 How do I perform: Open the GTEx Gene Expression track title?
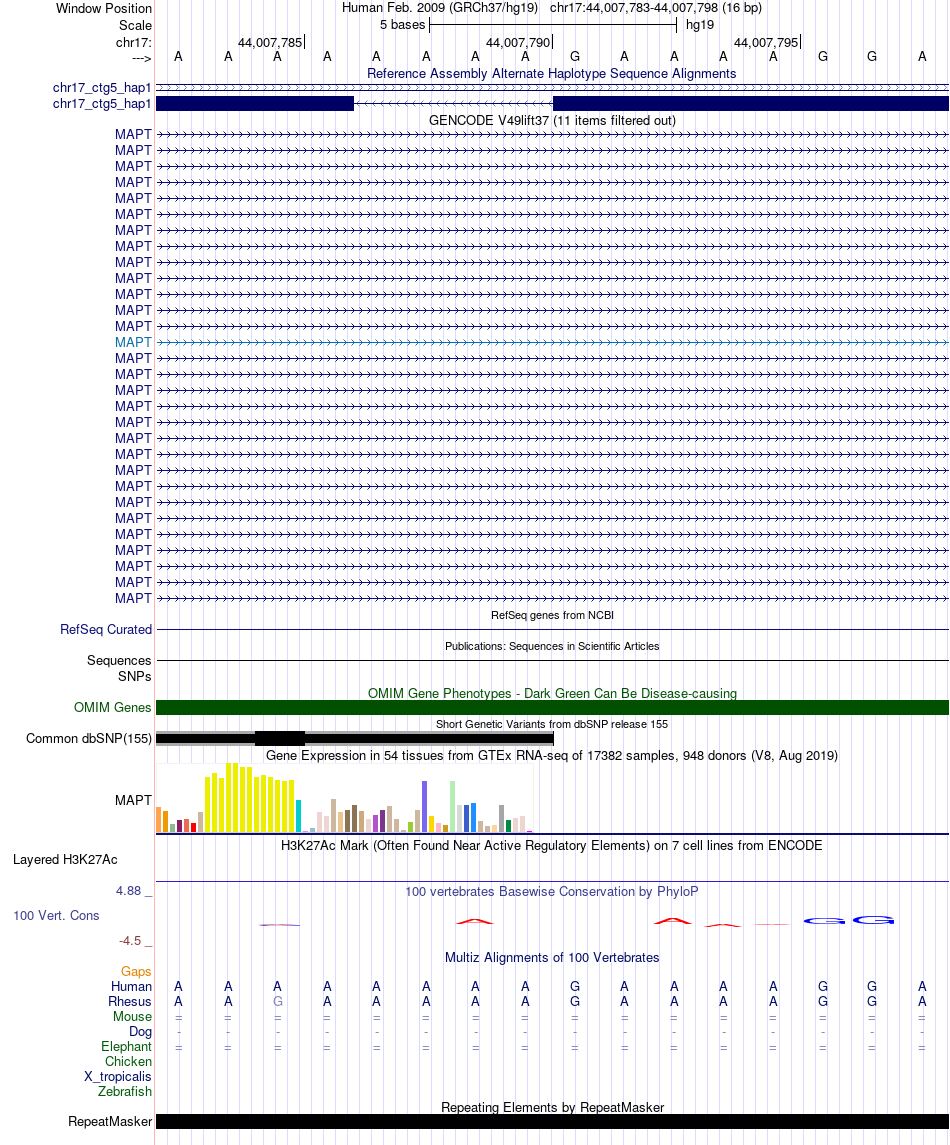tap(552, 756)
